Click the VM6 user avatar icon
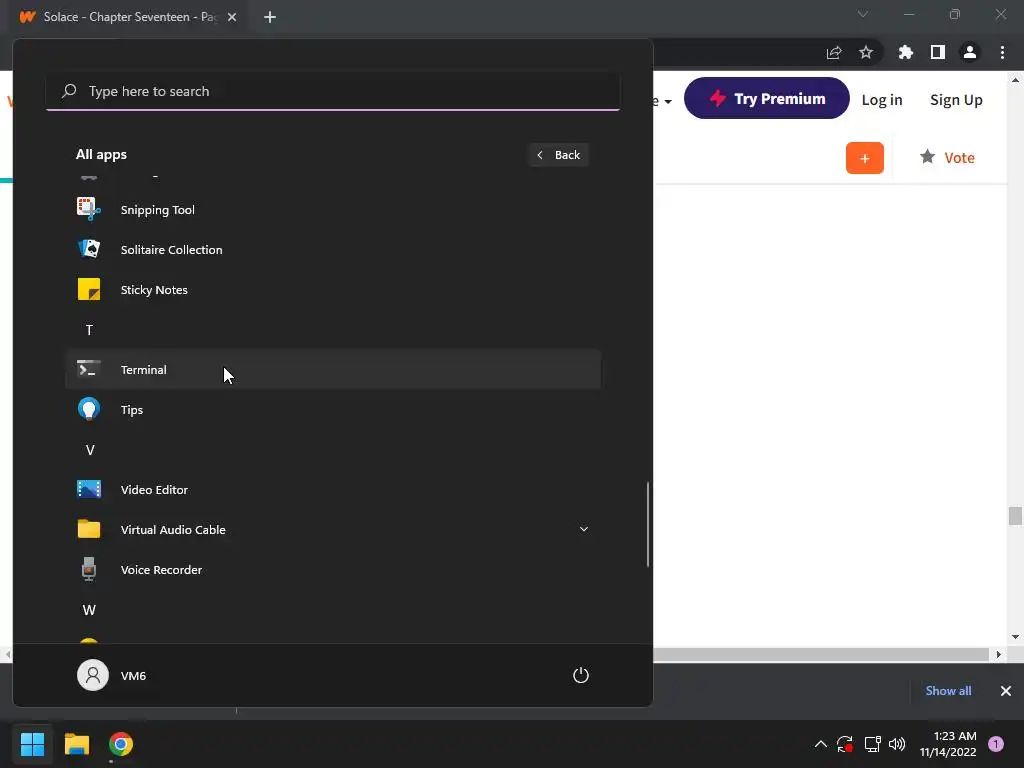The height and width of the screenshot is (768, 1024). click(x=93, y=675)
